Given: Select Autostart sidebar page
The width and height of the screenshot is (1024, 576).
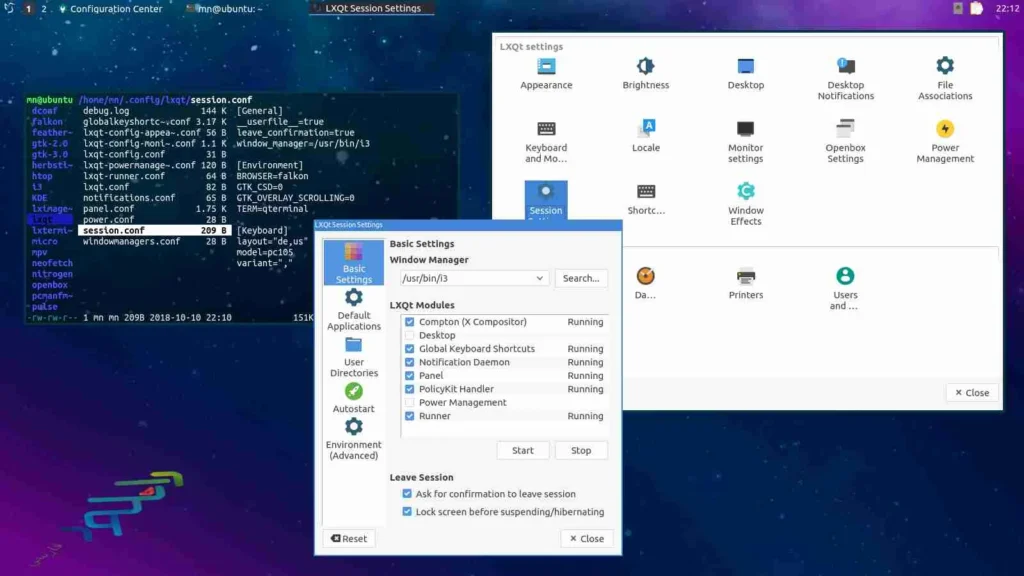Looking at the screenshot, I should (353, 398).
